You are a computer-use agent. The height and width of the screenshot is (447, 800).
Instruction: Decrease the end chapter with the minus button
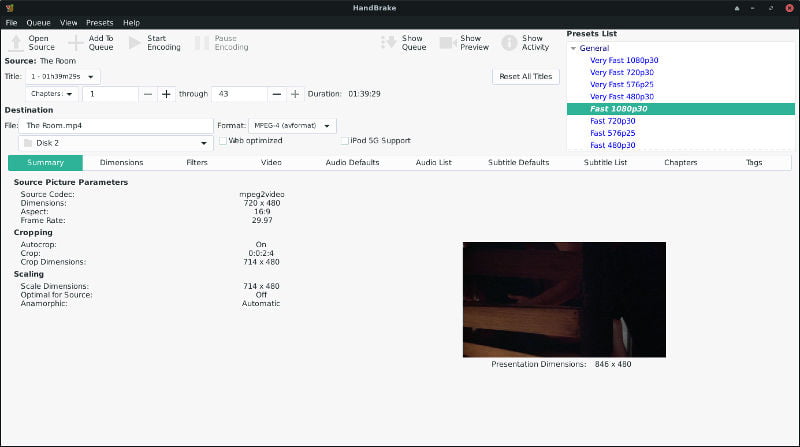[x=277, y=94]
